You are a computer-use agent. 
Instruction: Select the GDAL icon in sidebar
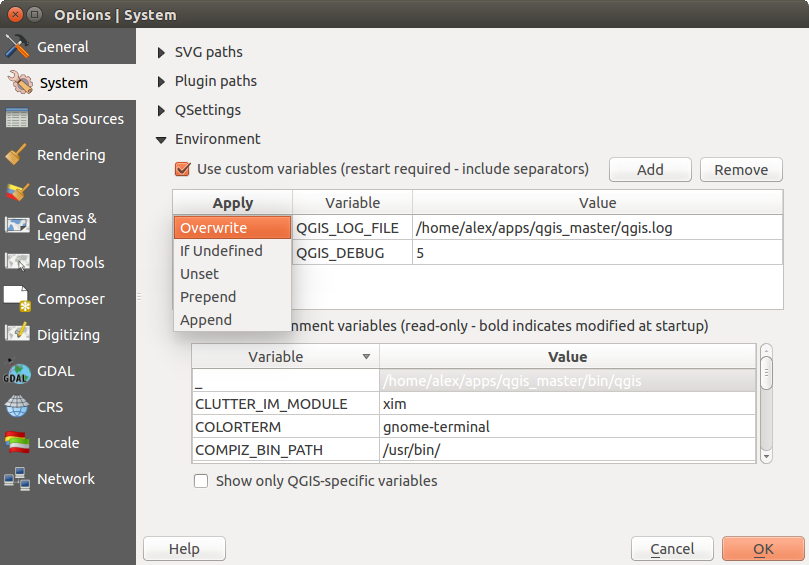[x=17, y=371]
